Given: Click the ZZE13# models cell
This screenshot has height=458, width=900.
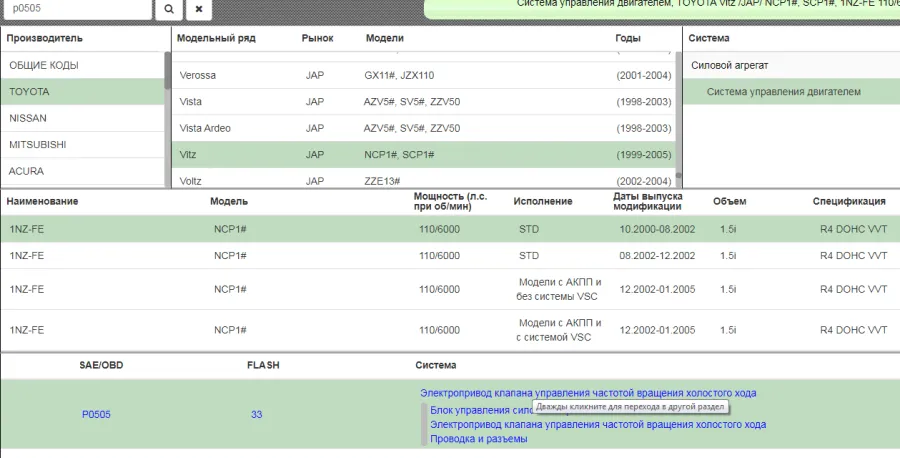Looking at the screenshot, I should point(382,181).
